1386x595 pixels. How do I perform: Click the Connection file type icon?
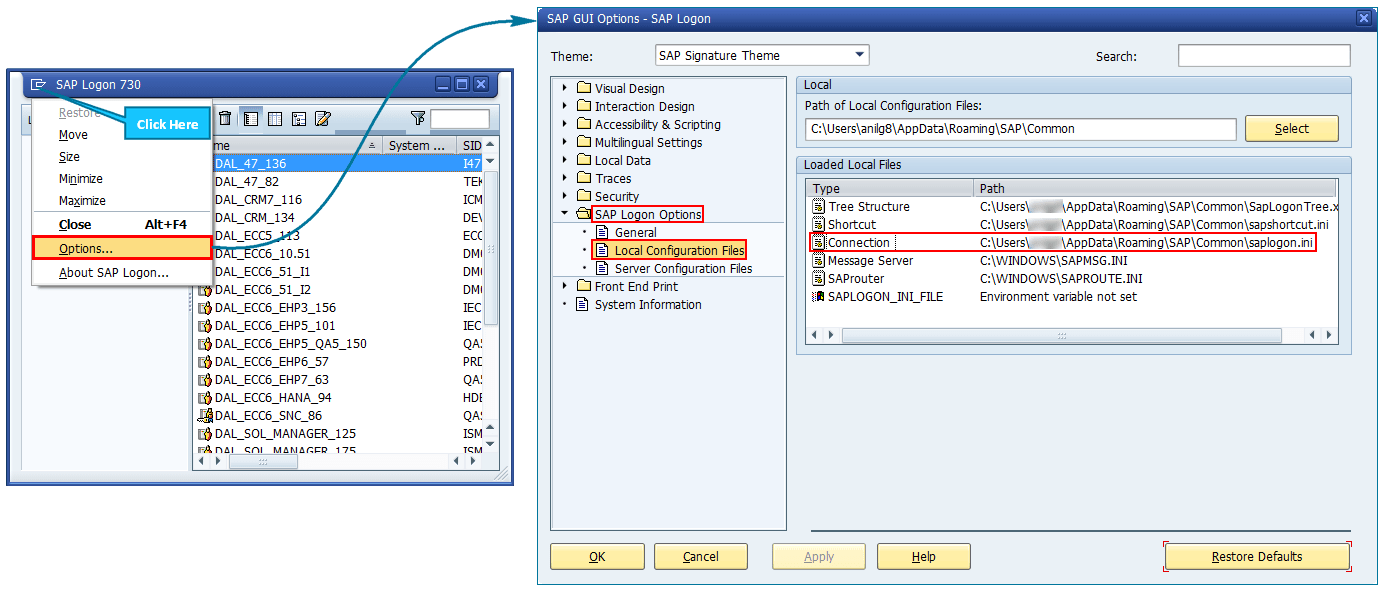[x=817, y=242]
